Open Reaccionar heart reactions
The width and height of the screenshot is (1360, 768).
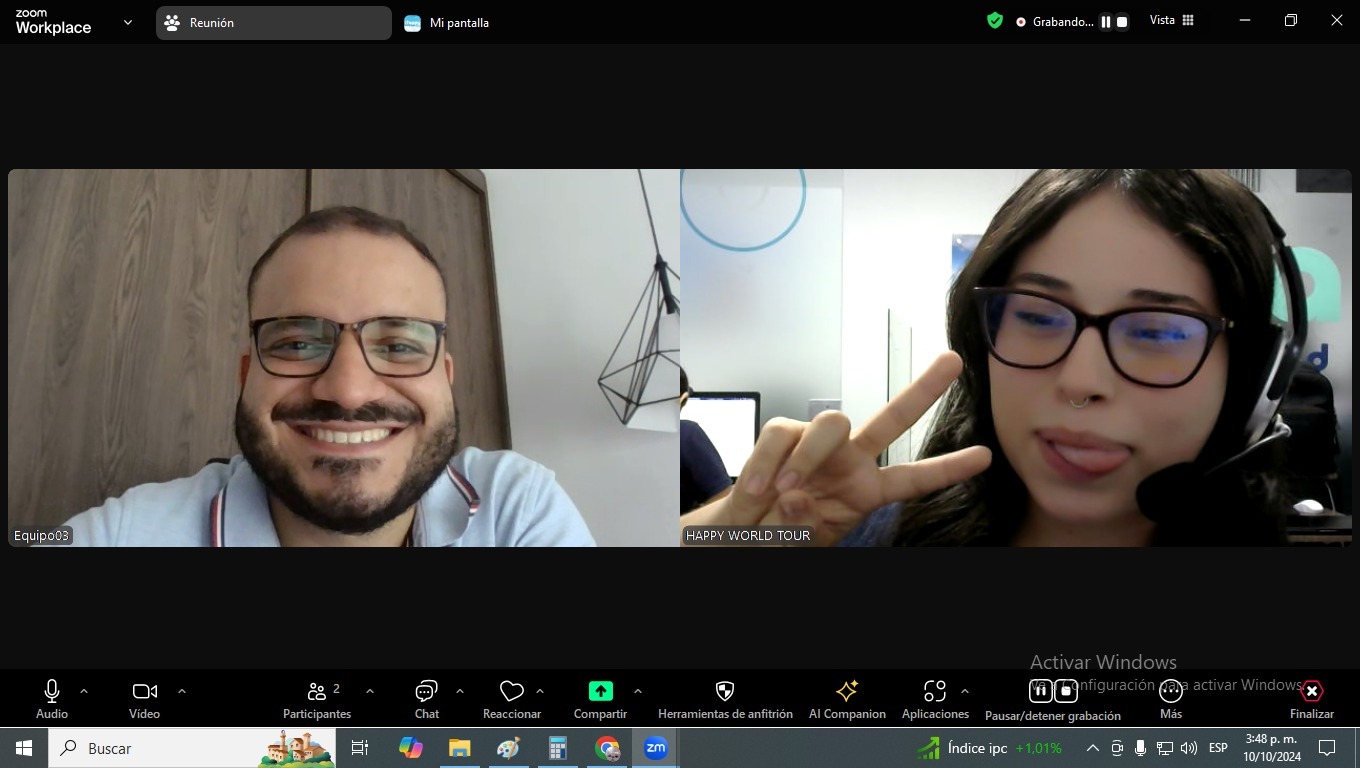(x=512, y=698)
